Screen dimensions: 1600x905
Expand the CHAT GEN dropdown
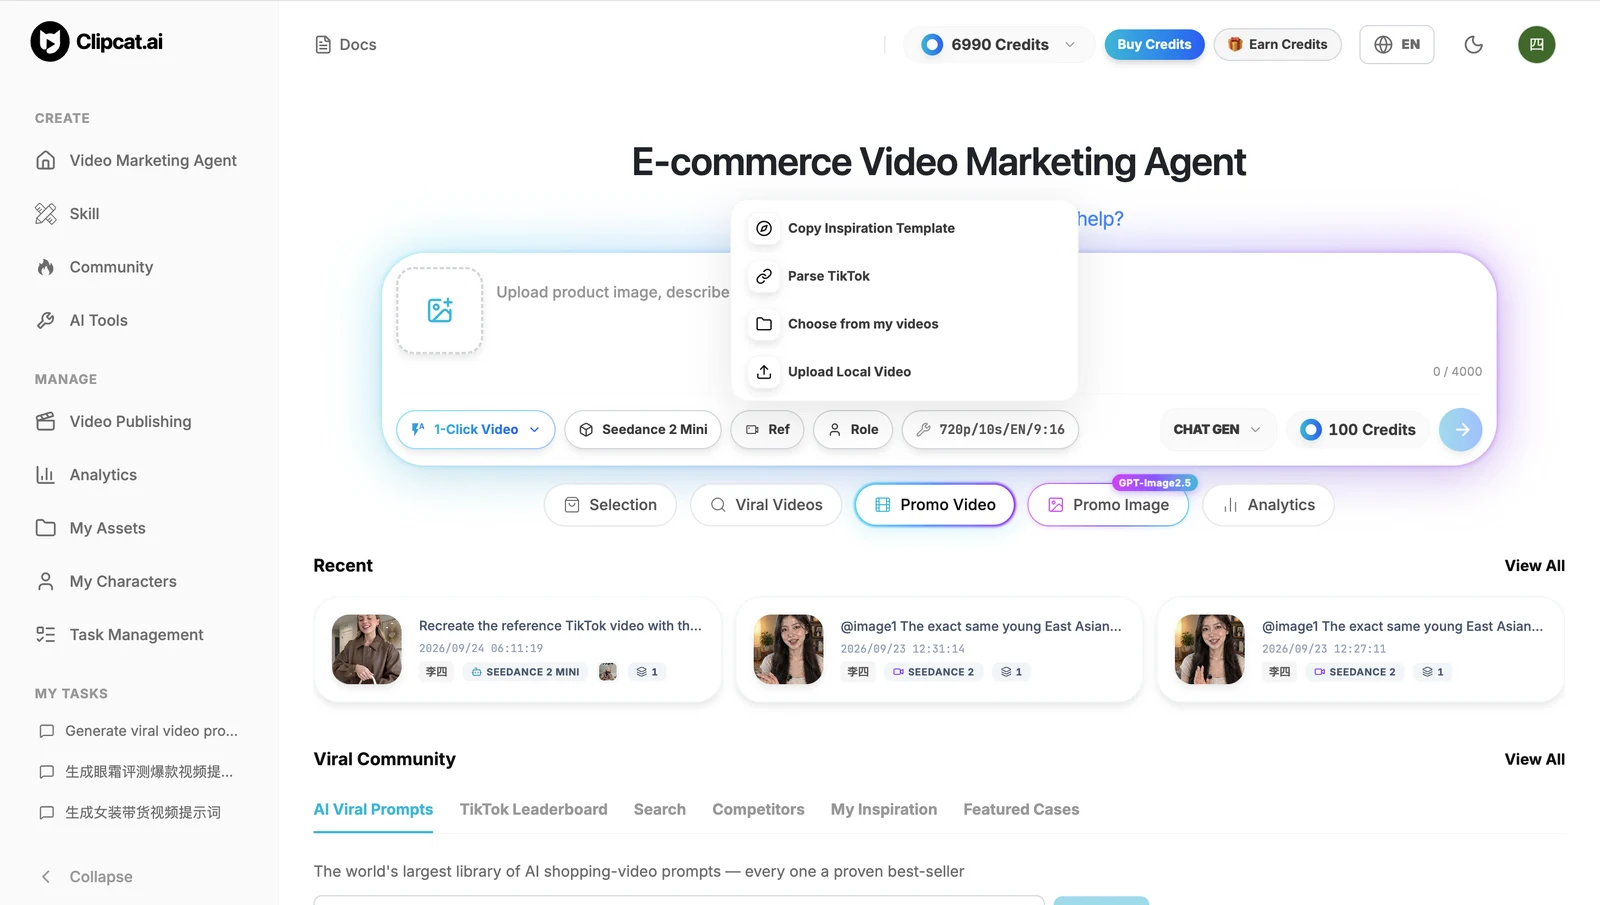(1217, 430)
